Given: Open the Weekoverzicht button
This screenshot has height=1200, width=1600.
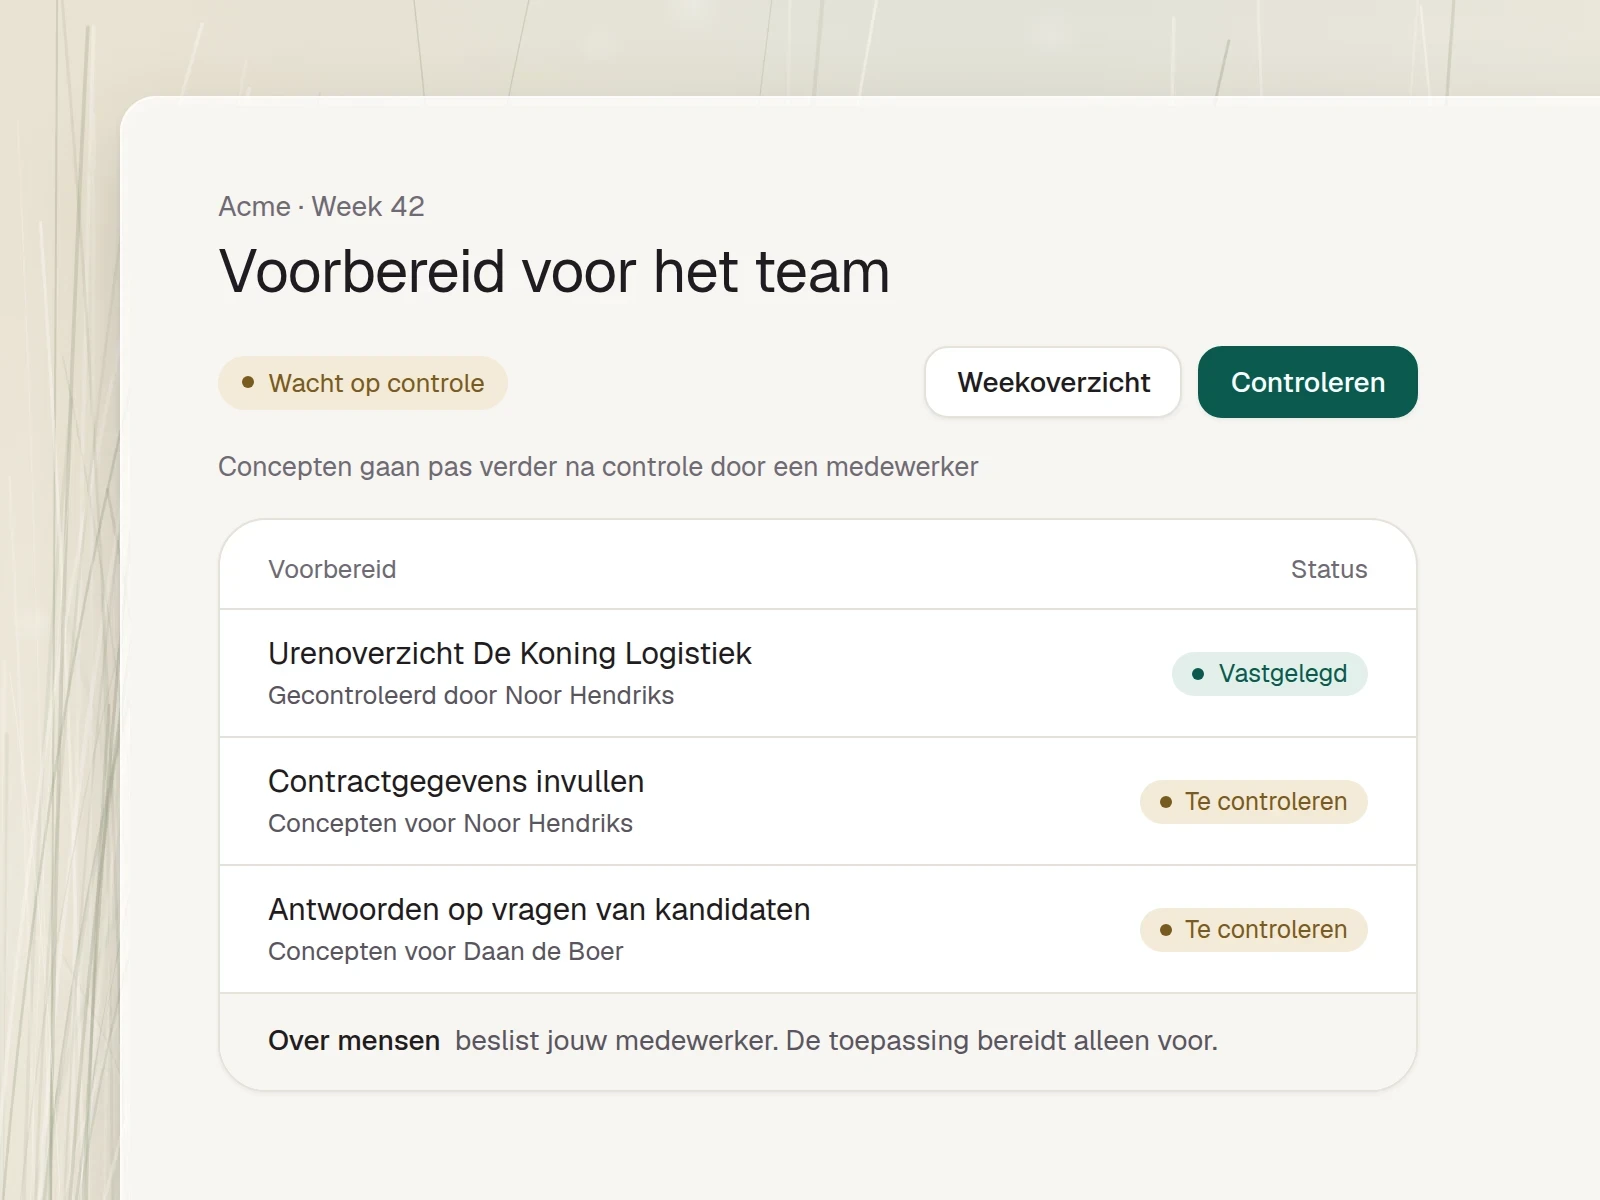Looking at the screenshot, I should [x=1053, y=382].
